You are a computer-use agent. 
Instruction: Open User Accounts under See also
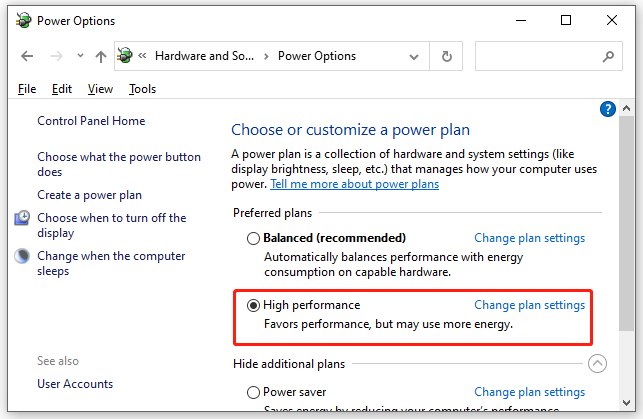[x=75, y=384]
